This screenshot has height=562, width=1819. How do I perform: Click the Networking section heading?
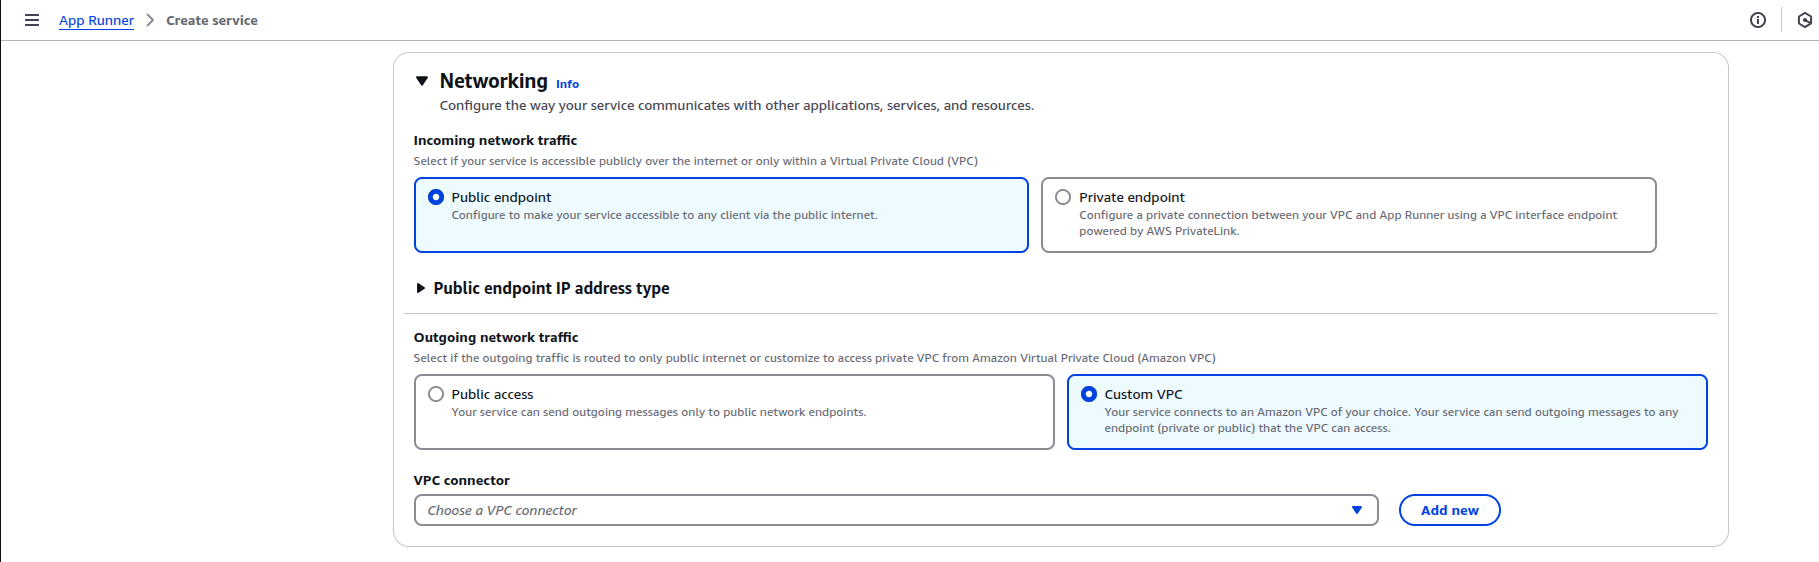tap(493, 81)
